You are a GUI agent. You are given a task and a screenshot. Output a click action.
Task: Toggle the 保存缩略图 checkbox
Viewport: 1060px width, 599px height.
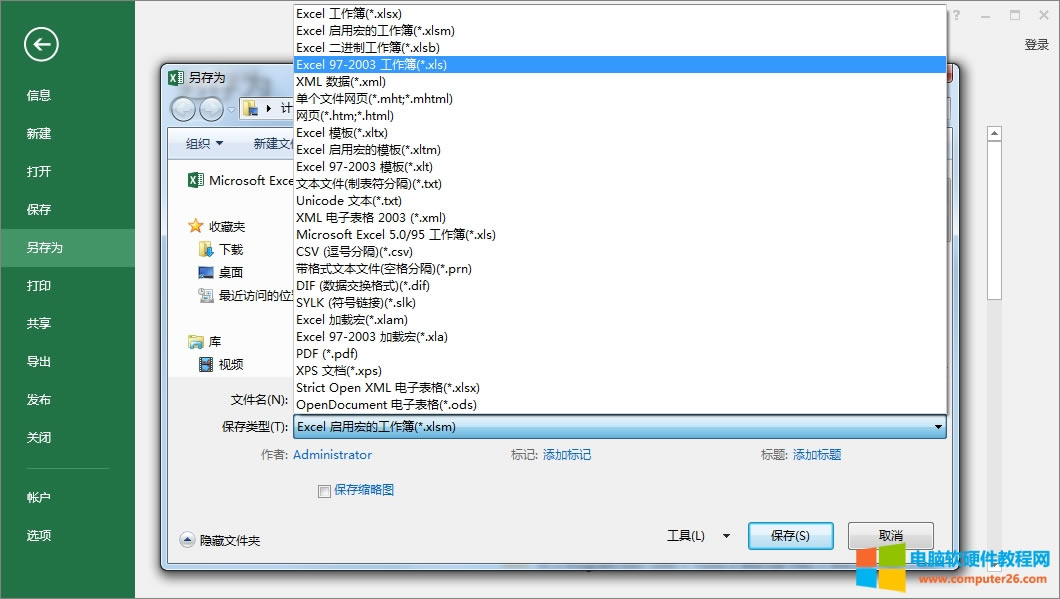(x=324, y=491)
